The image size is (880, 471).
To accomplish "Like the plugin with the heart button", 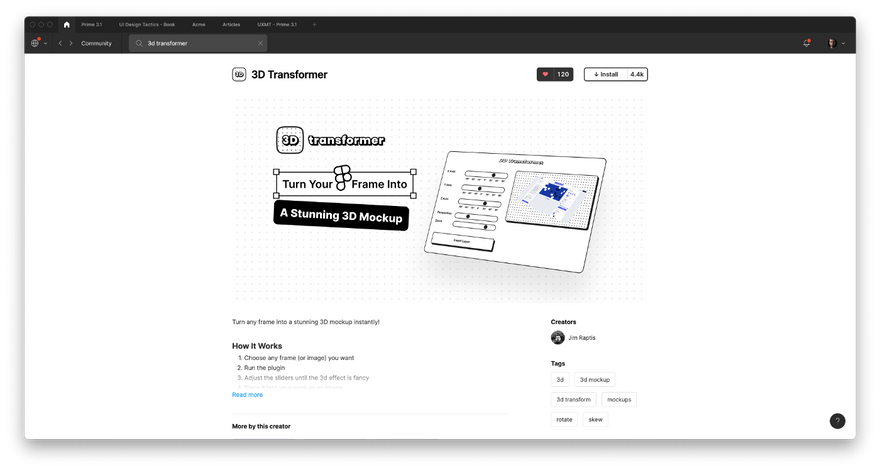I will [545, 74].
